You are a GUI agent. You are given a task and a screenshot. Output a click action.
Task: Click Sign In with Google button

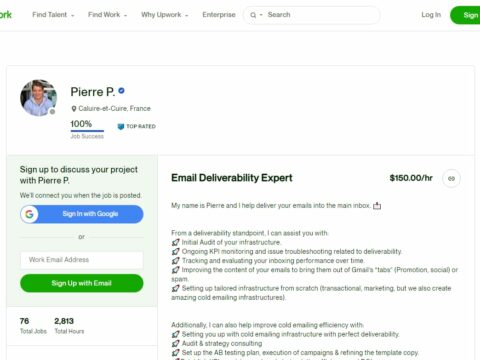[82, 214]
